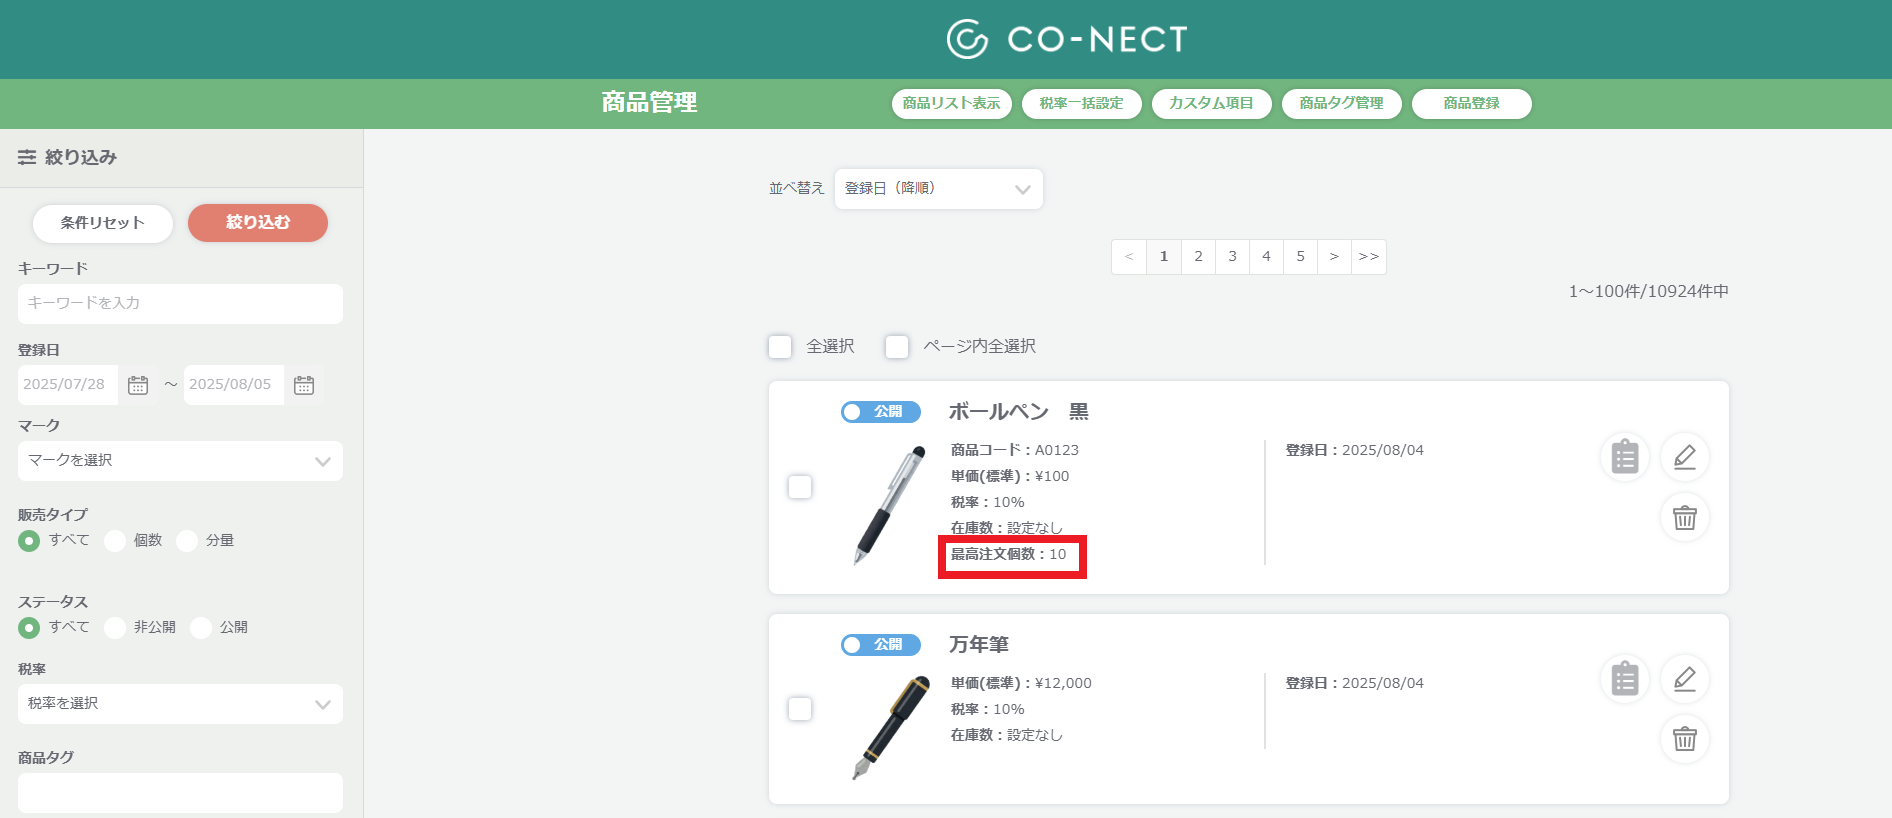Screen dimensions: 1892x818
Task: Click current page 1 button
Action: pos(1164,257)
